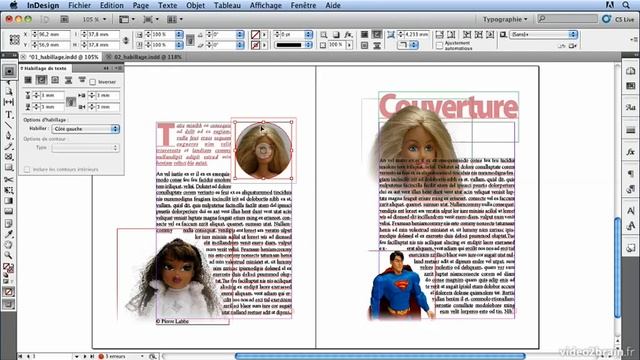The width and height of the screenshot is (640, 360).
Task: Select the Type (T) tool
Action: point(9,115)
